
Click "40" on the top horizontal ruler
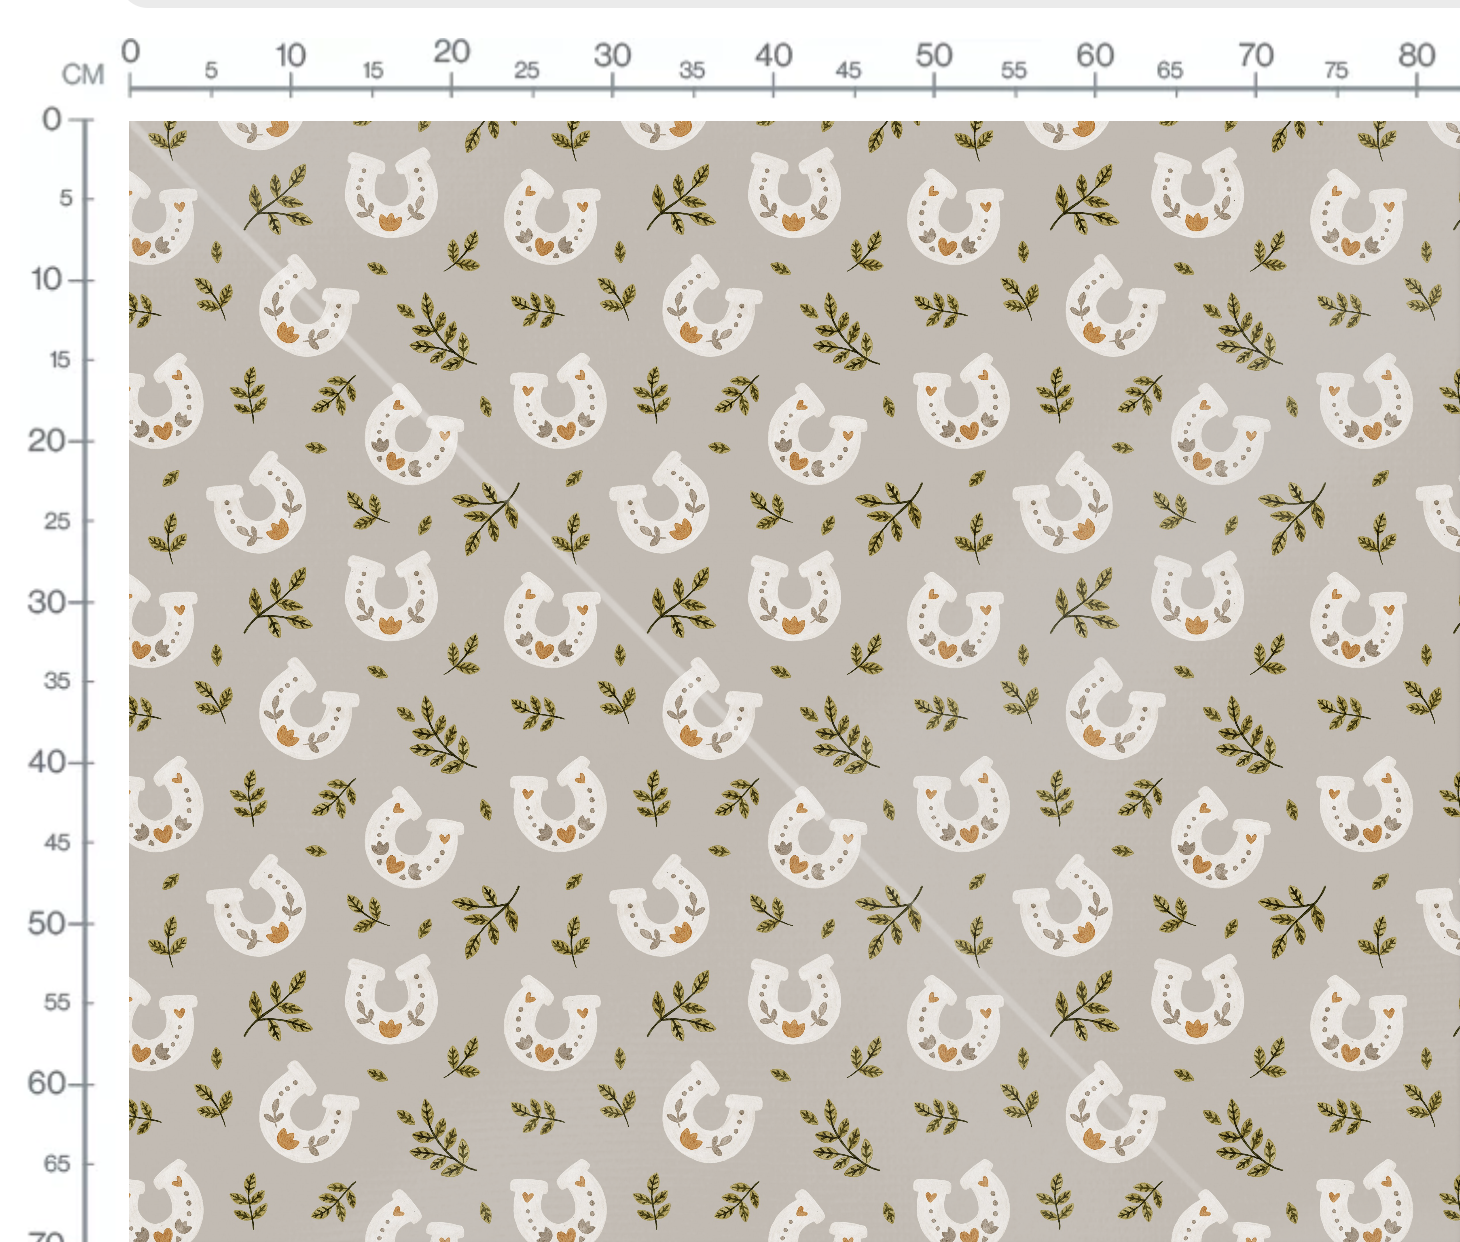click(x=773, y=55)
